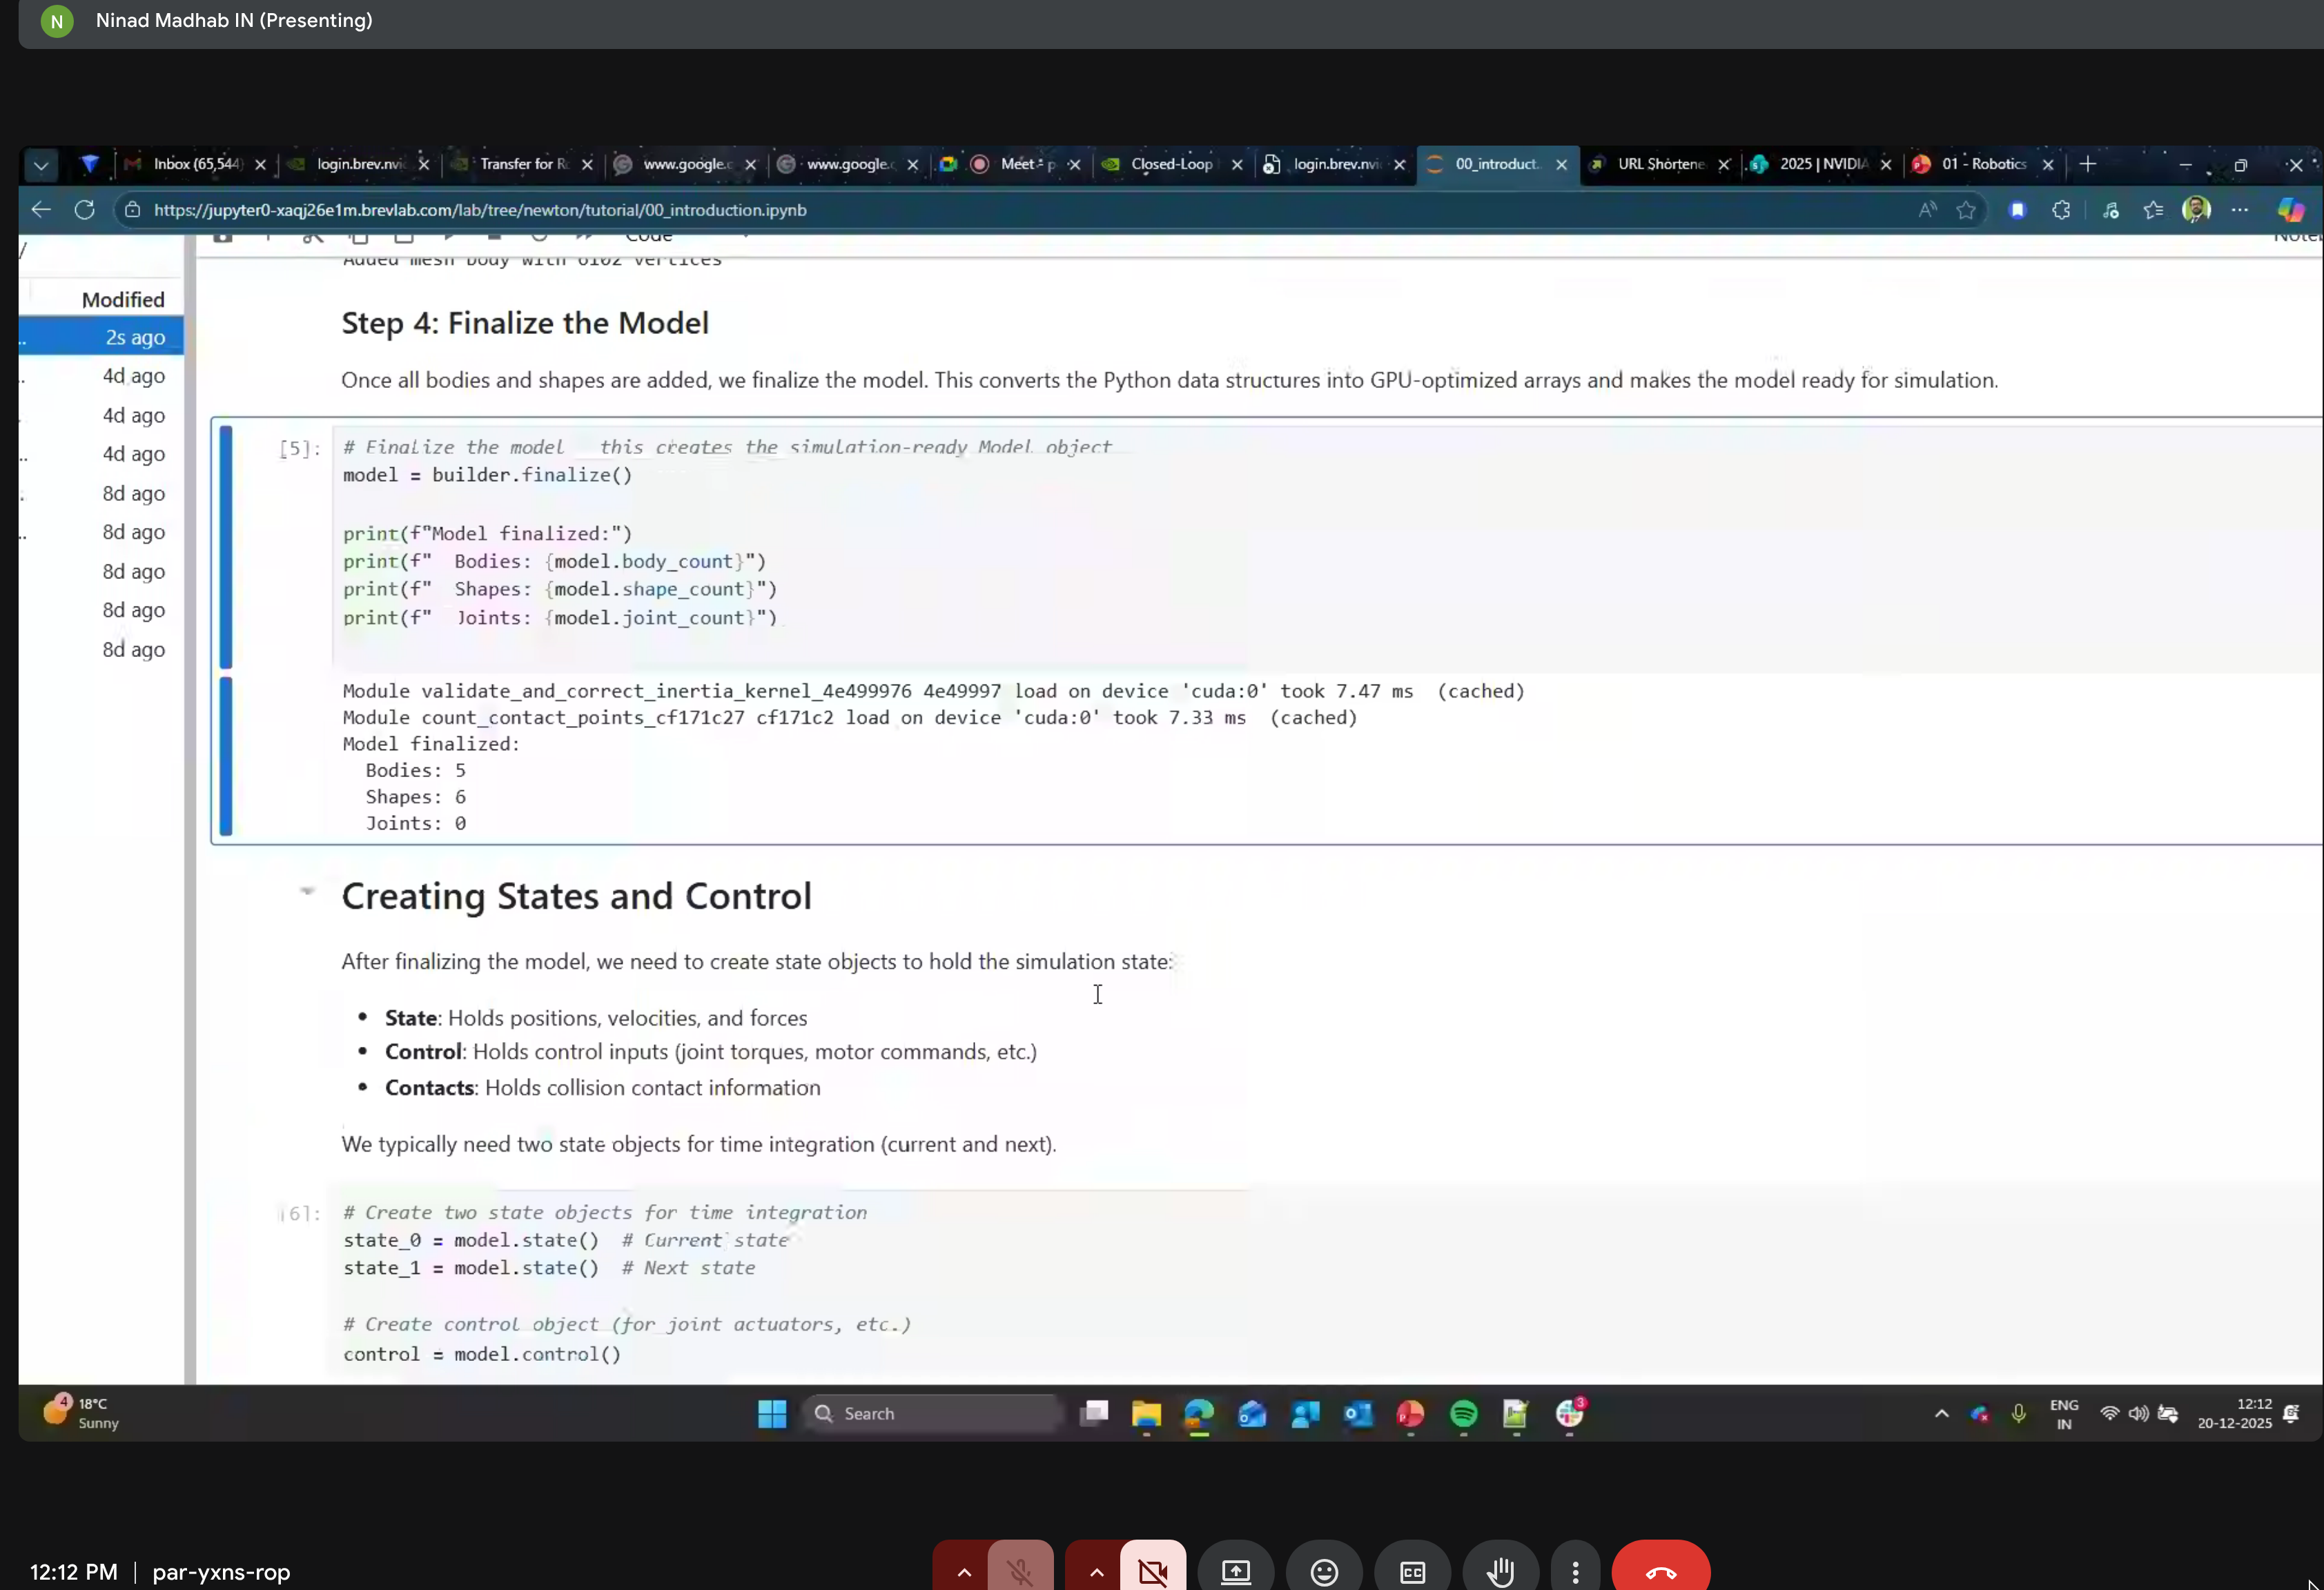
Task: Open Spotify from the taskbar
Action: click(x=1463, y=1413)
